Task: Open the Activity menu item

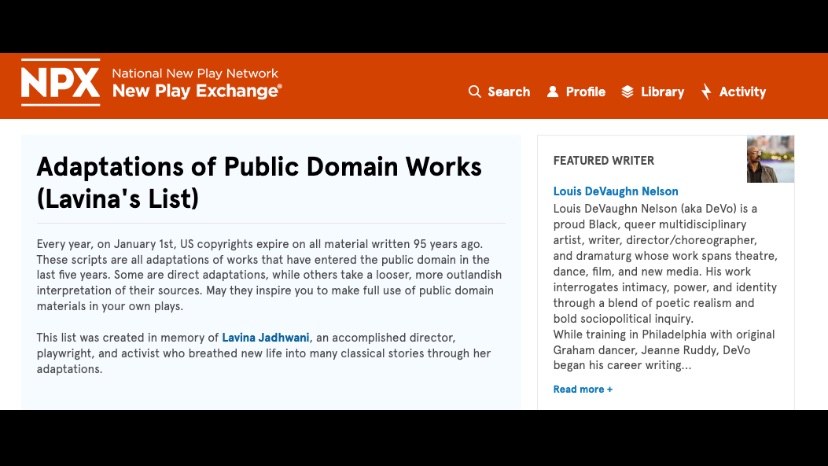Action: (x=733, y=92)
